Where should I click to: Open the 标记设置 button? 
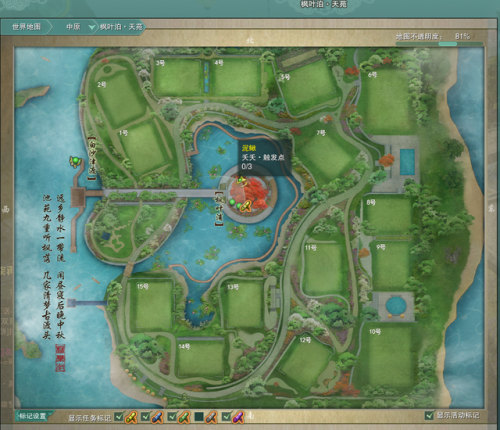pos(33,416)
